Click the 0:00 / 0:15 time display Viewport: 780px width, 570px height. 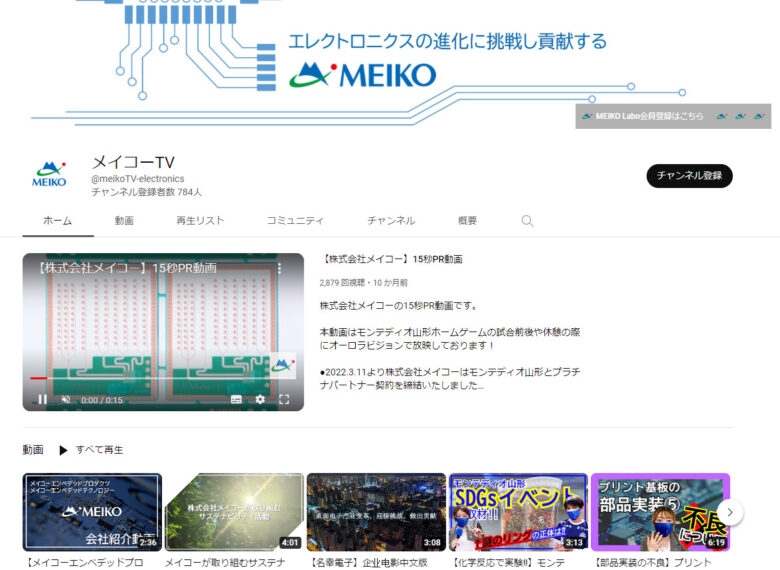(102, 400)
